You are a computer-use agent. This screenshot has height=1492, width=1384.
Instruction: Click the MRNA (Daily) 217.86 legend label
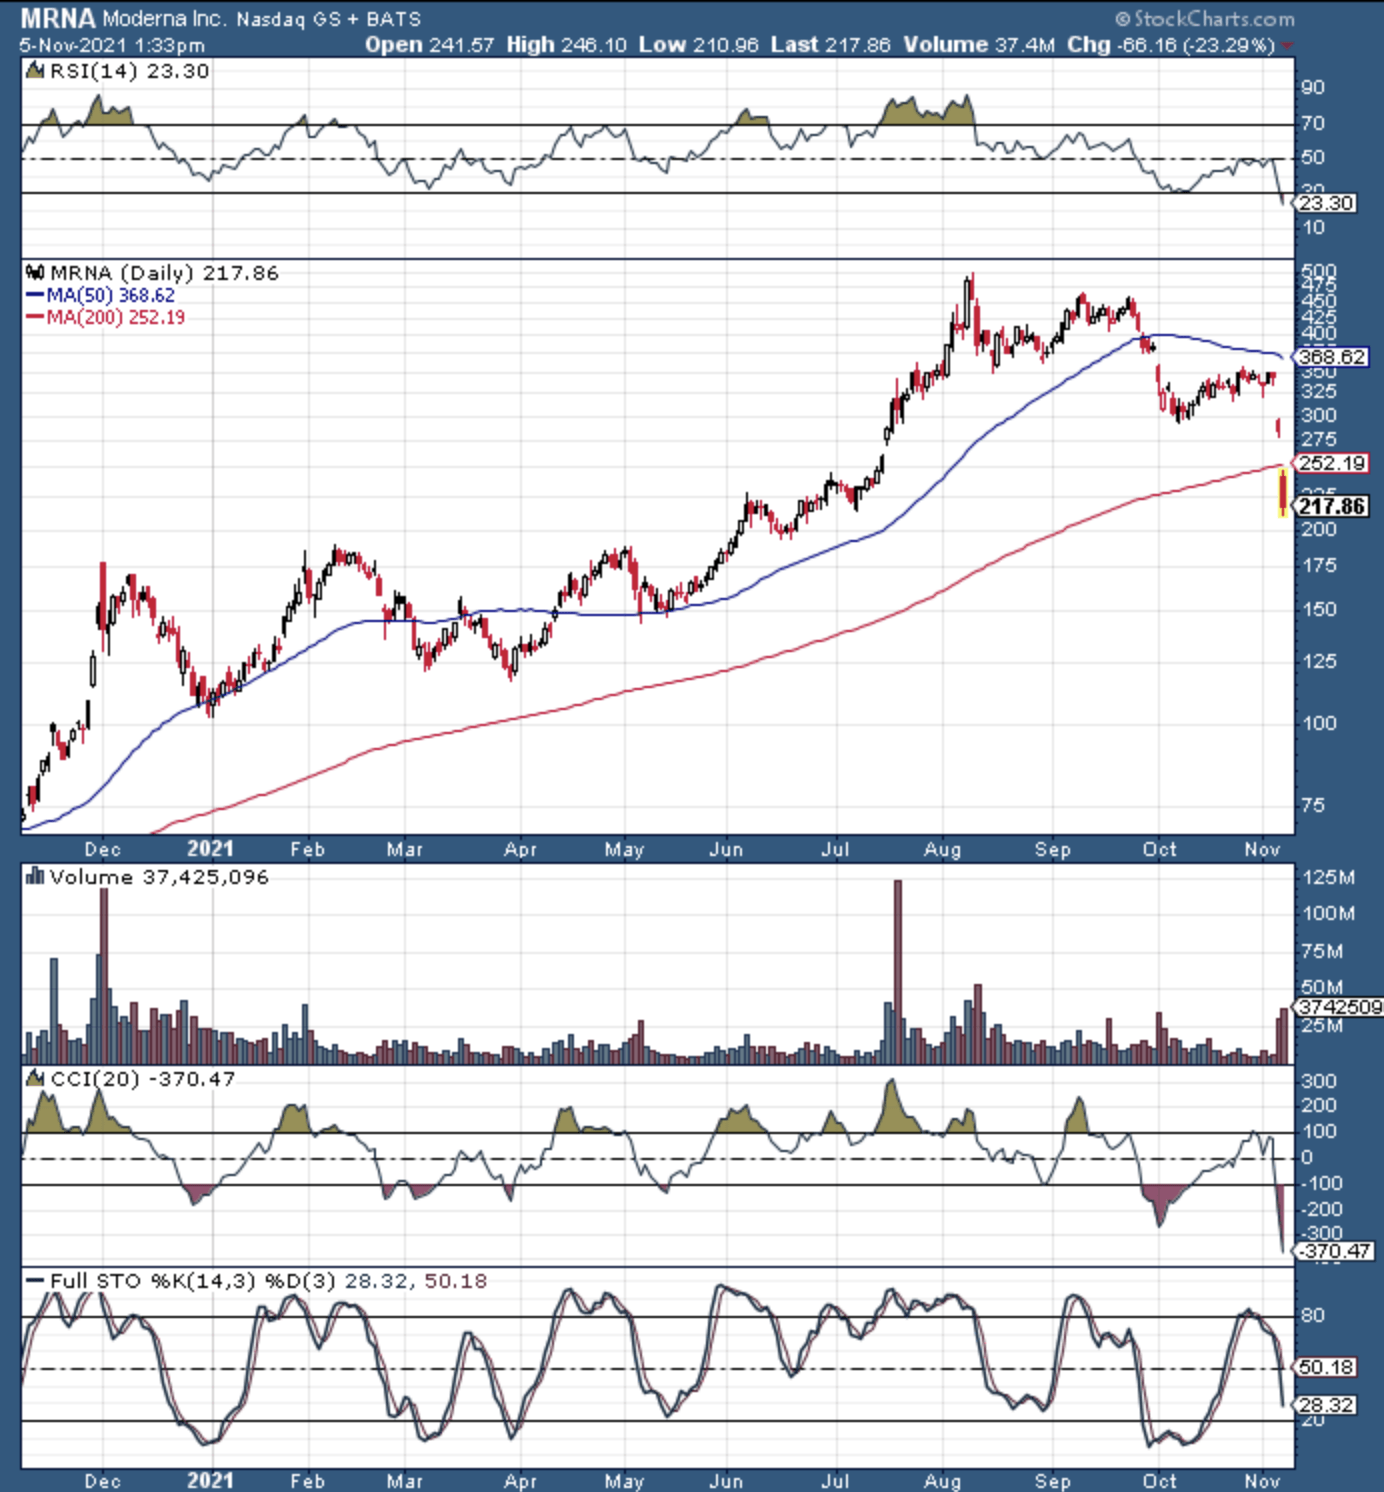tap(164, 273)
